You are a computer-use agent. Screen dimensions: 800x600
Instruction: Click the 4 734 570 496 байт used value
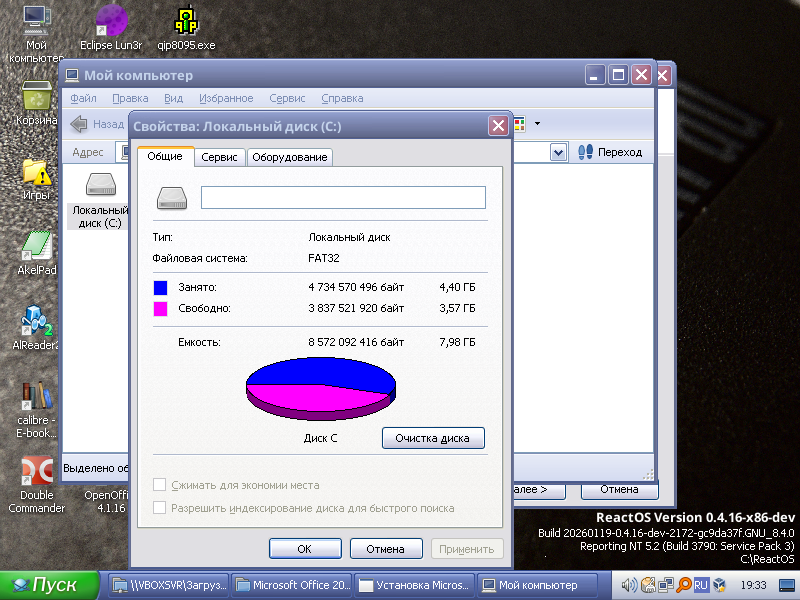click(356, 287)
